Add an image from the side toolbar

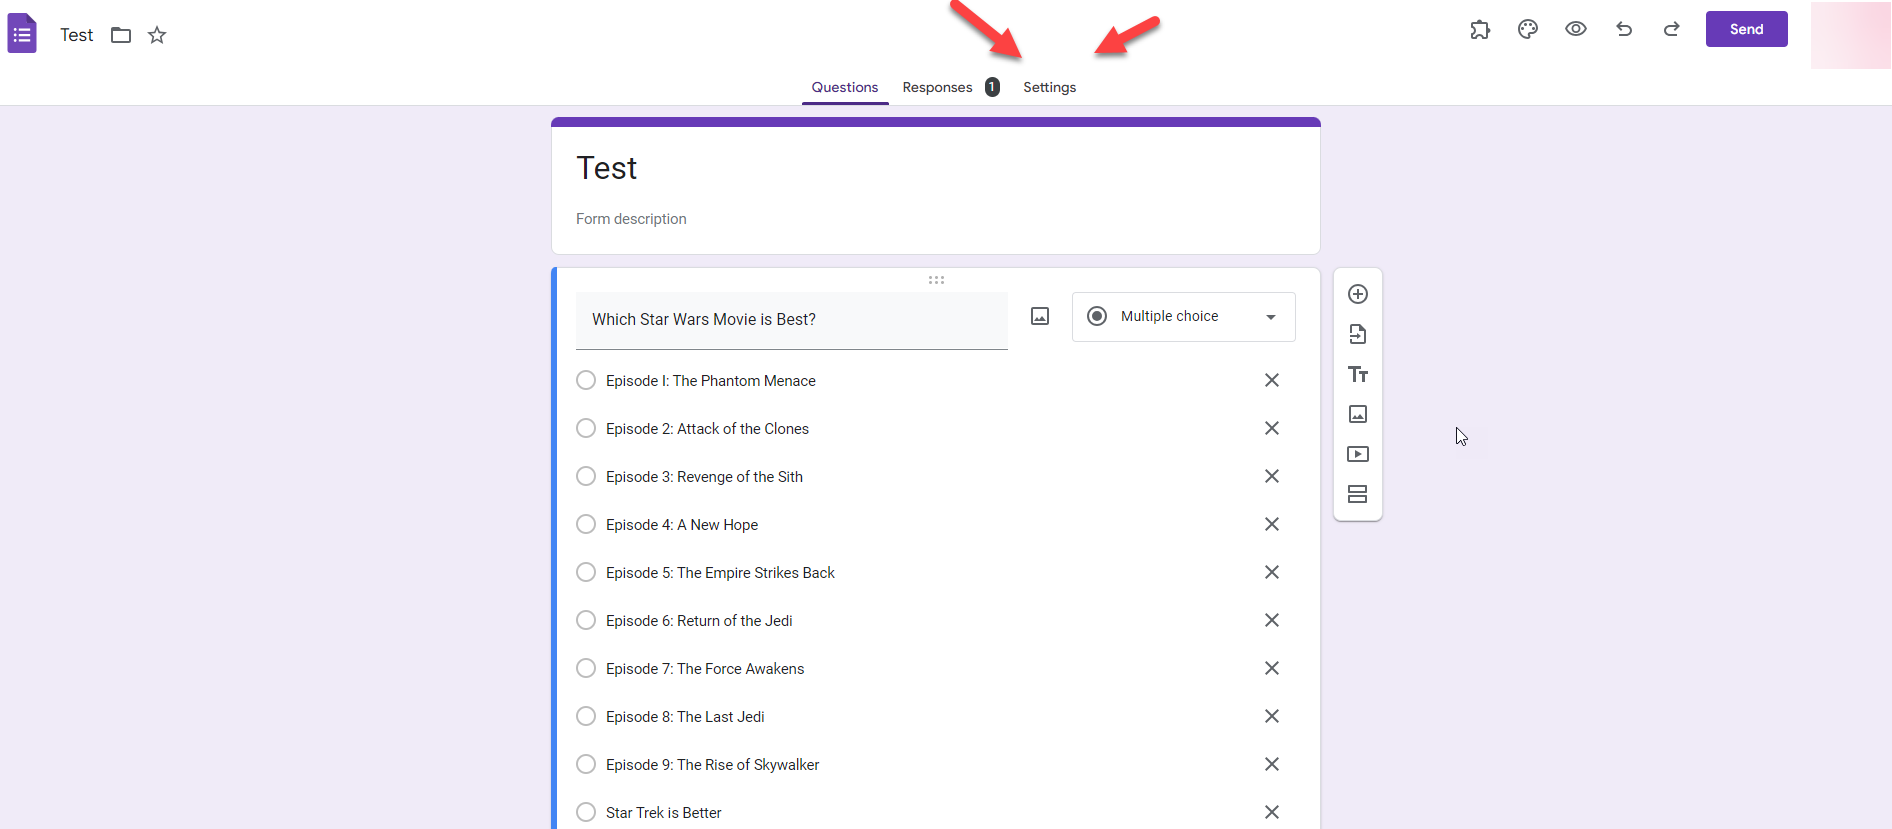pos(1357,414)
